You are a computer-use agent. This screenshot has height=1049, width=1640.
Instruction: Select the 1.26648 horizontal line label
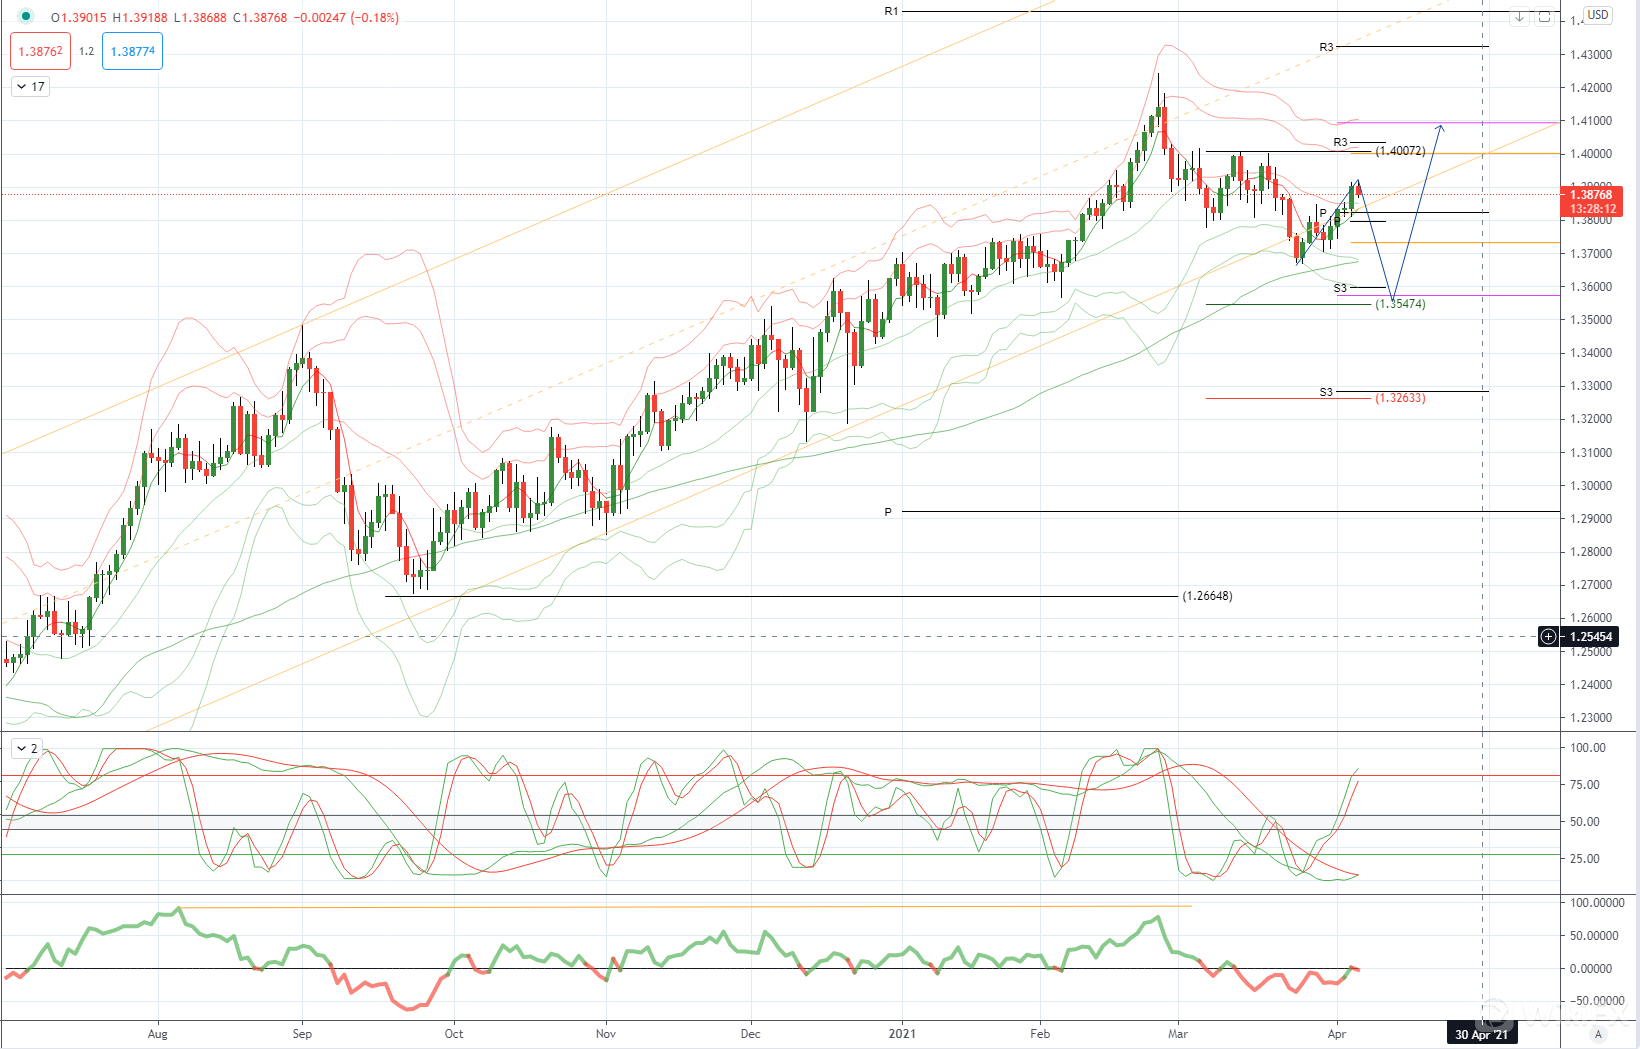pyautogui.click(x=1207, y=596)
